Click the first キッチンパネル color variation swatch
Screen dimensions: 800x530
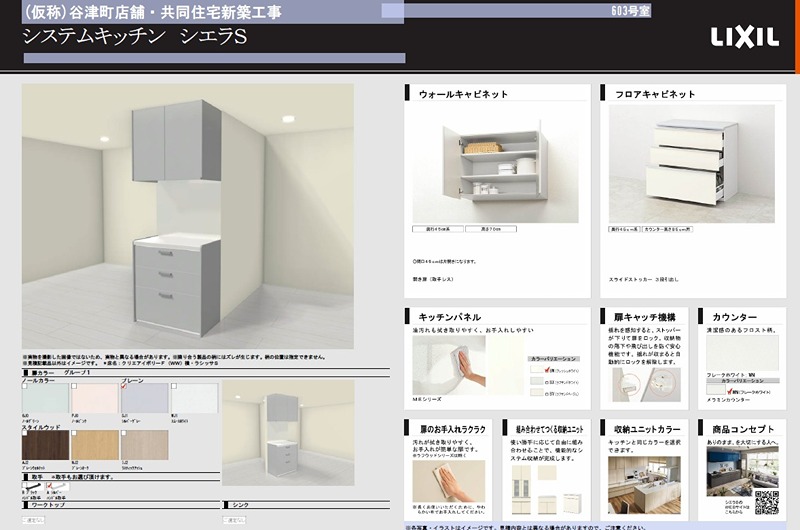point(537,369)
